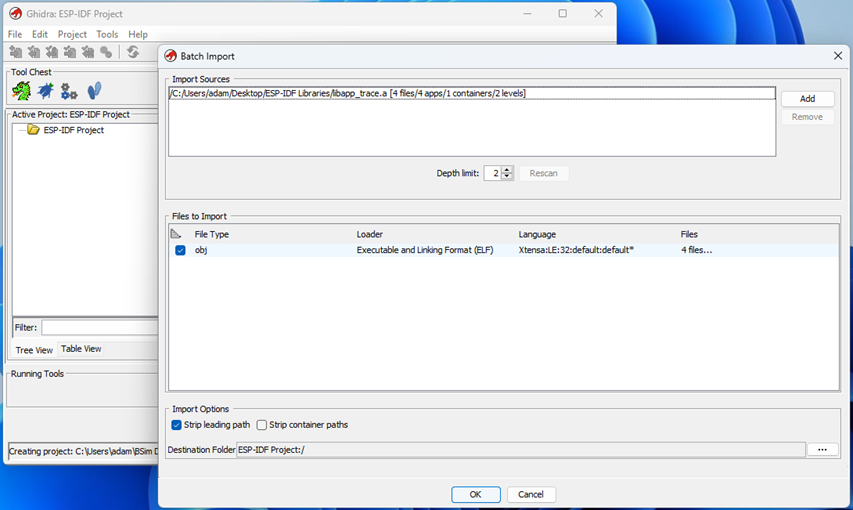Viewport: 853px width, 510px height.
Task: Open the Tools menu
Action: (107, 34)
